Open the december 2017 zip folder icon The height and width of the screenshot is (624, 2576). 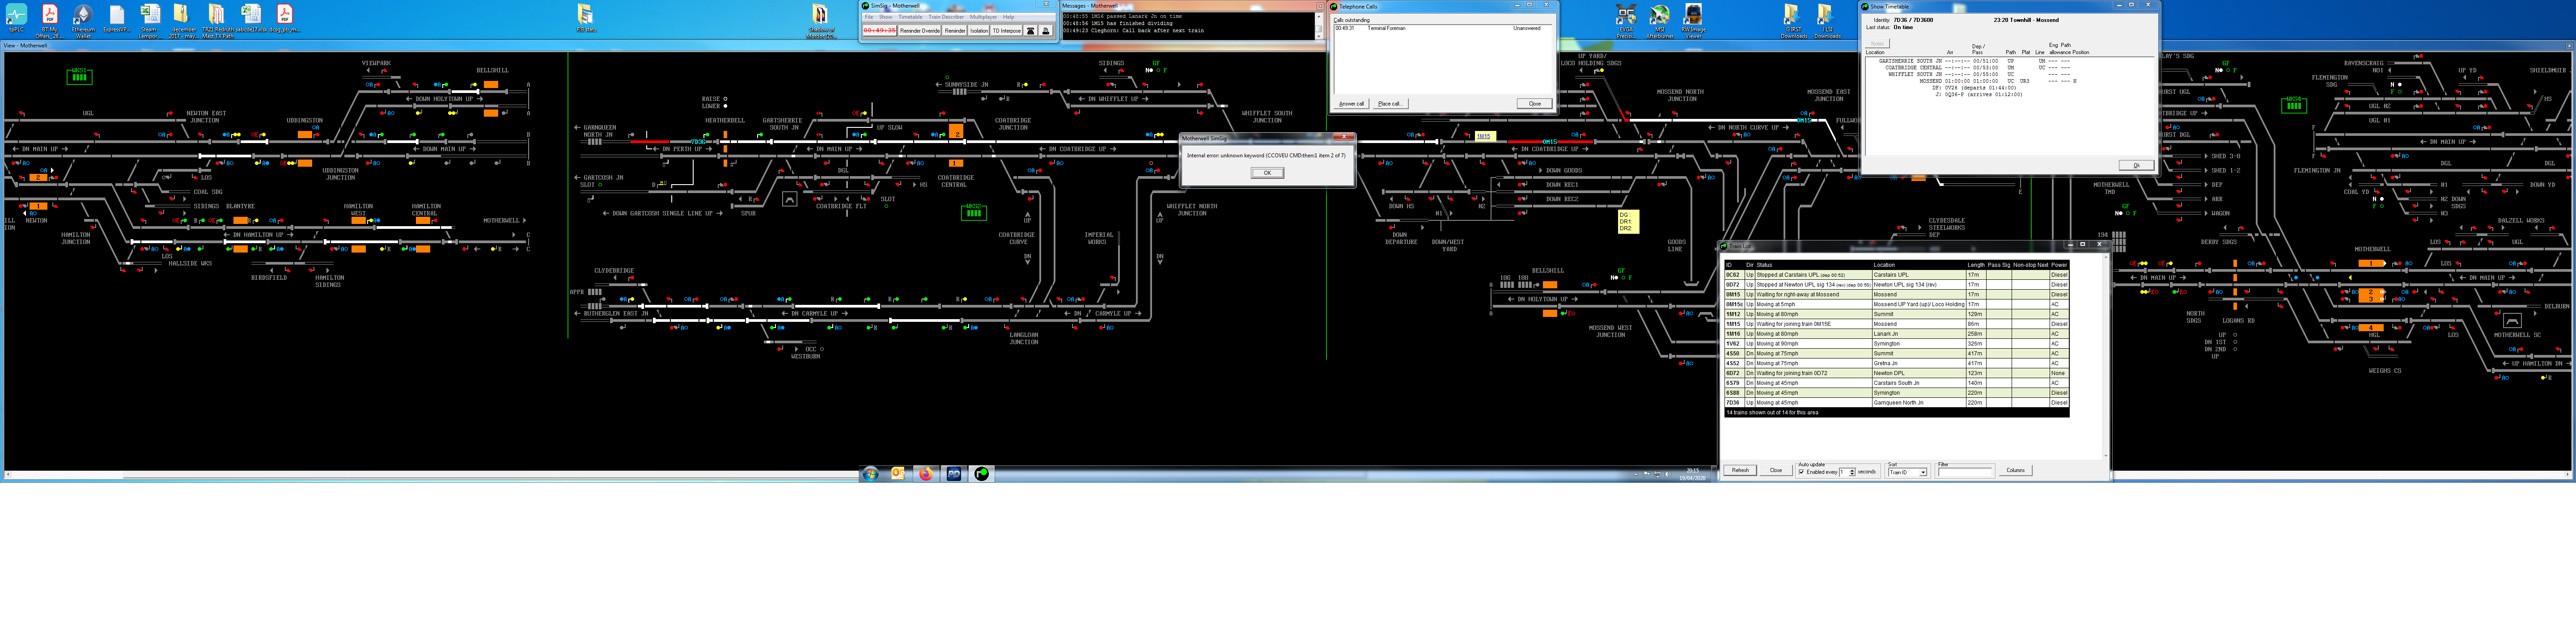coord(183,20)
